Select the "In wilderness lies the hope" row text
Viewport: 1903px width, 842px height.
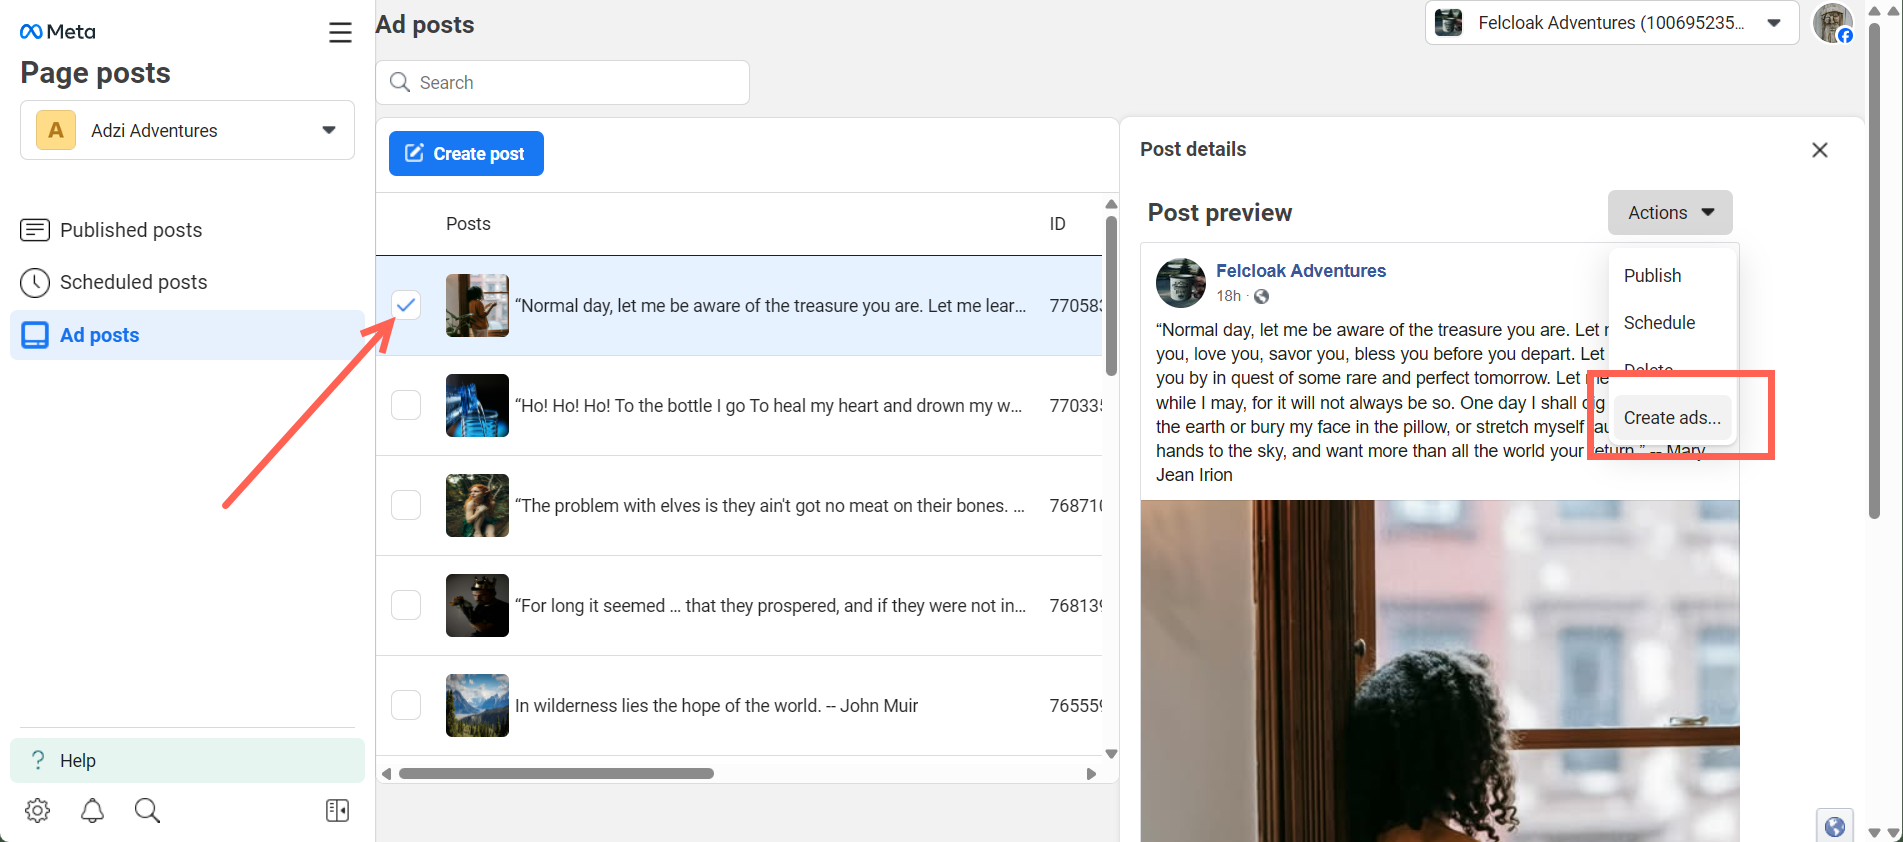click(x=716, y=706)
